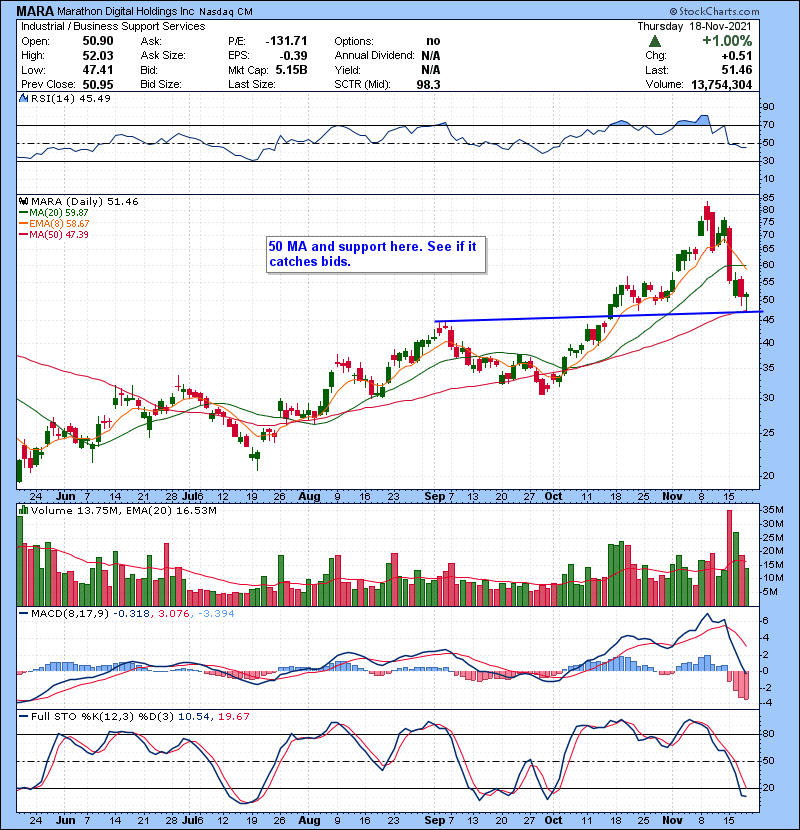Click the Bid Size label
This screenshot has height=830, width=800.
coord(161,85)
